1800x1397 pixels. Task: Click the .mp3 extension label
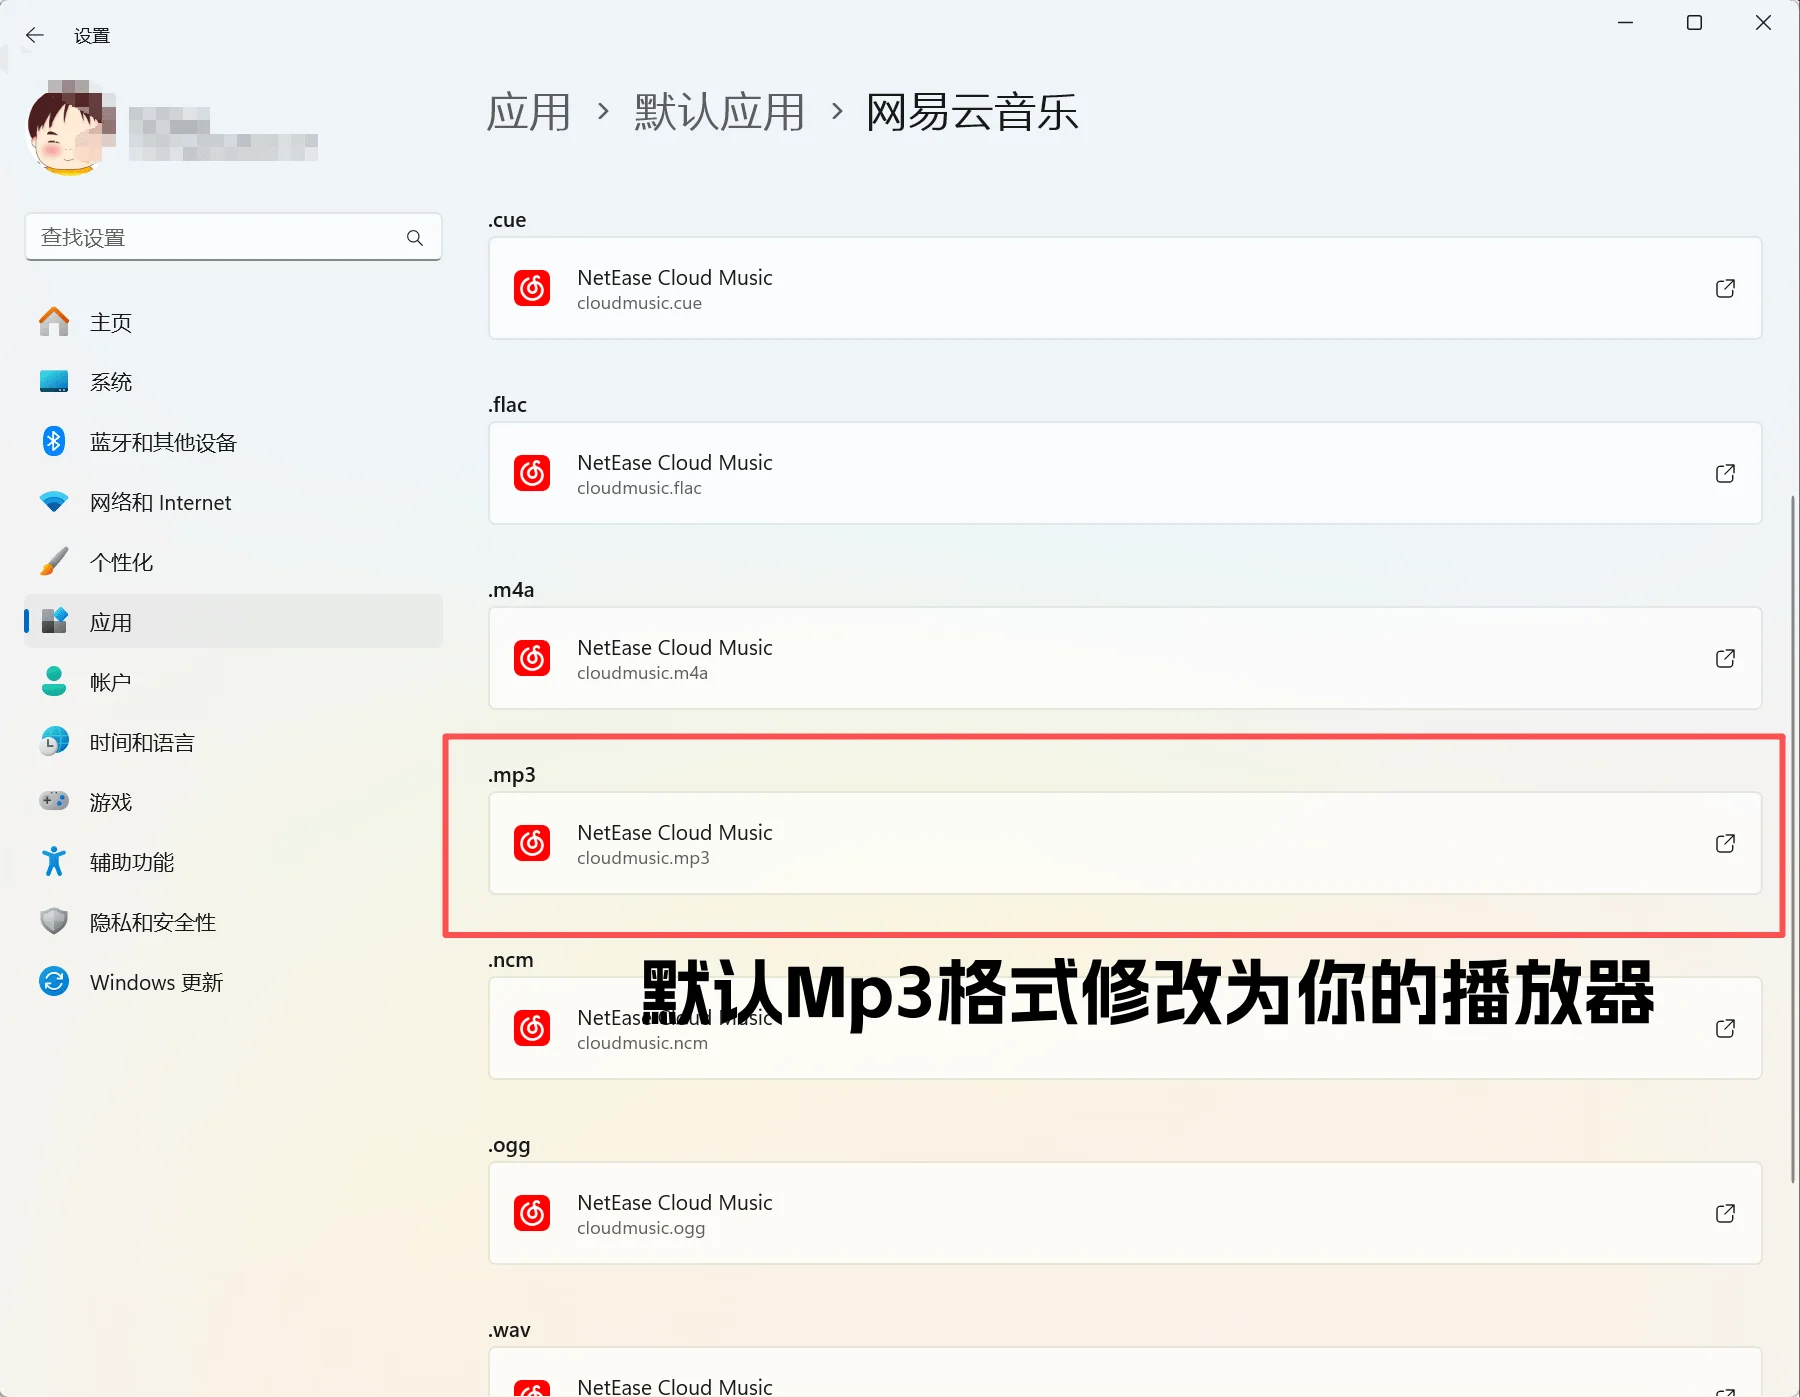512,775
